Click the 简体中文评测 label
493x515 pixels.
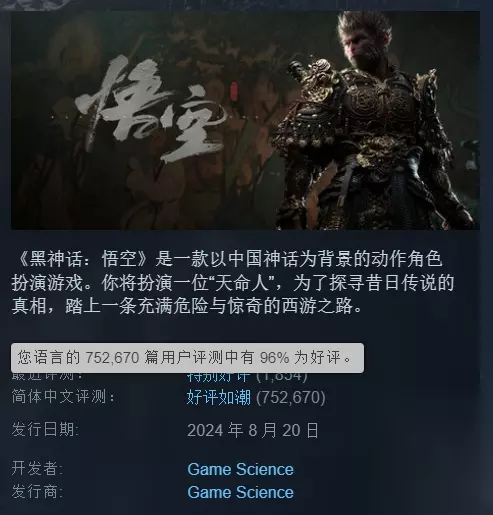[x=63, y=397]
